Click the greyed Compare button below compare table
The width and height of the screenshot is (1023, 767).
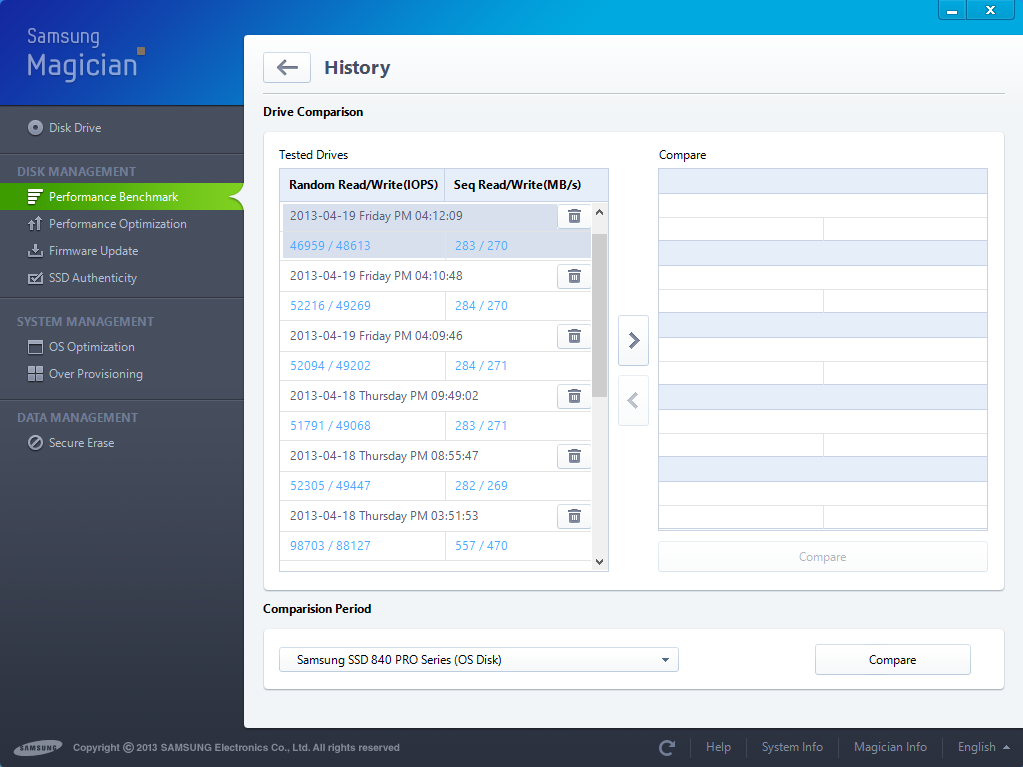pos(822,557)
